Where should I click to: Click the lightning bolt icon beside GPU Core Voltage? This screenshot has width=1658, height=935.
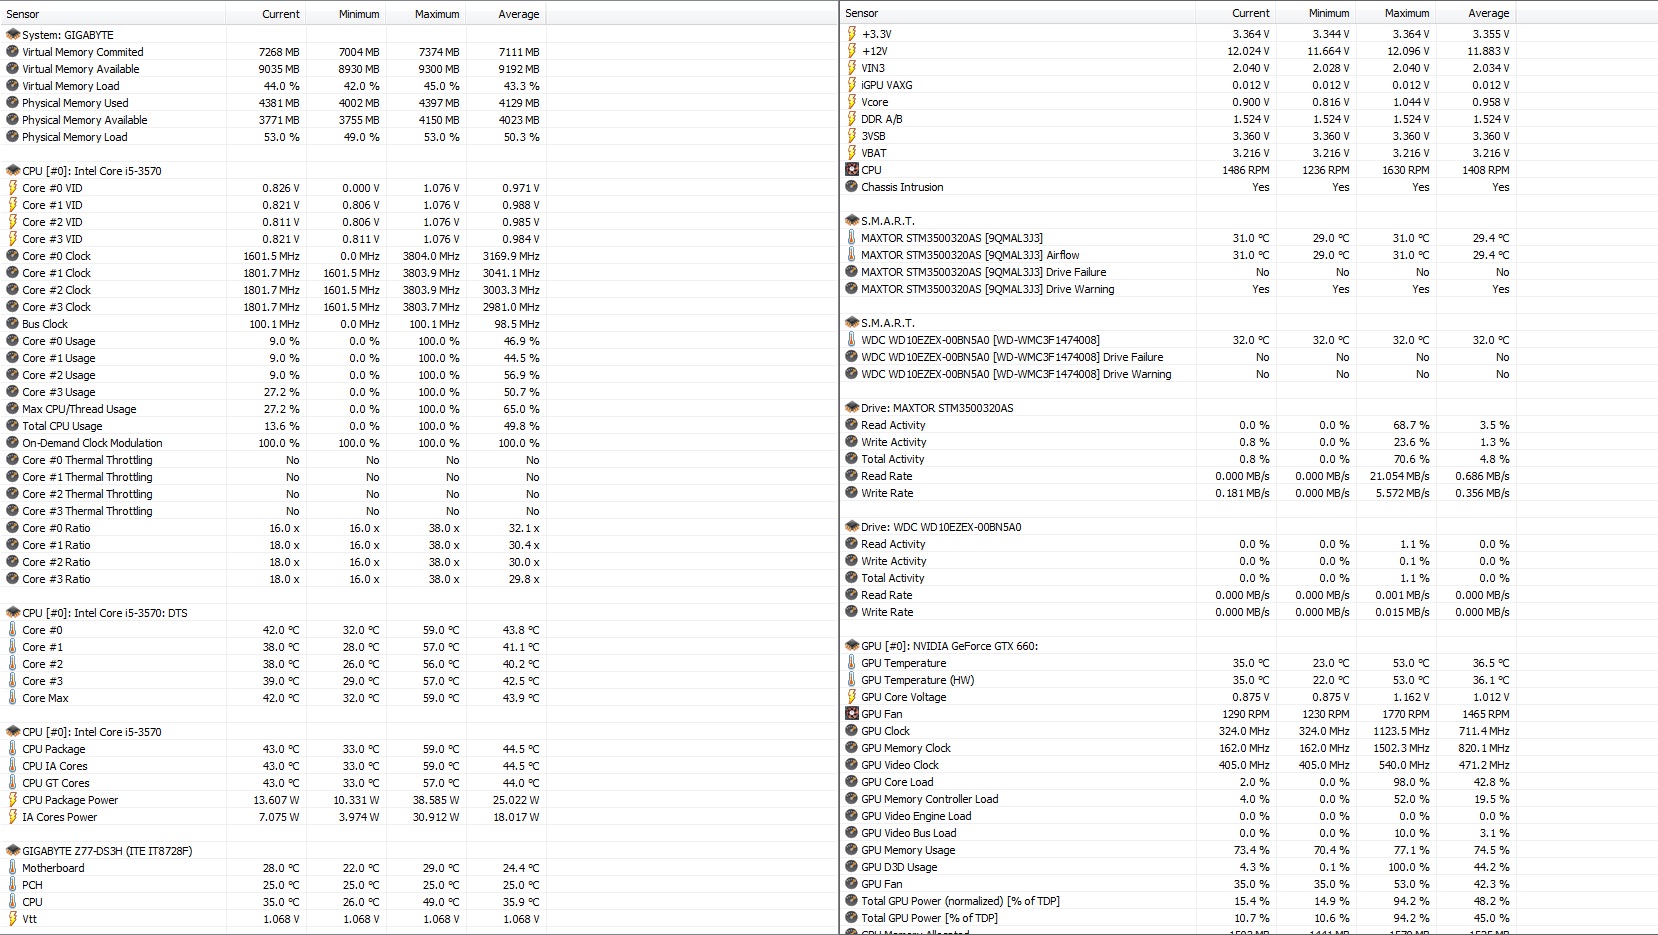(x=851, y=697)
